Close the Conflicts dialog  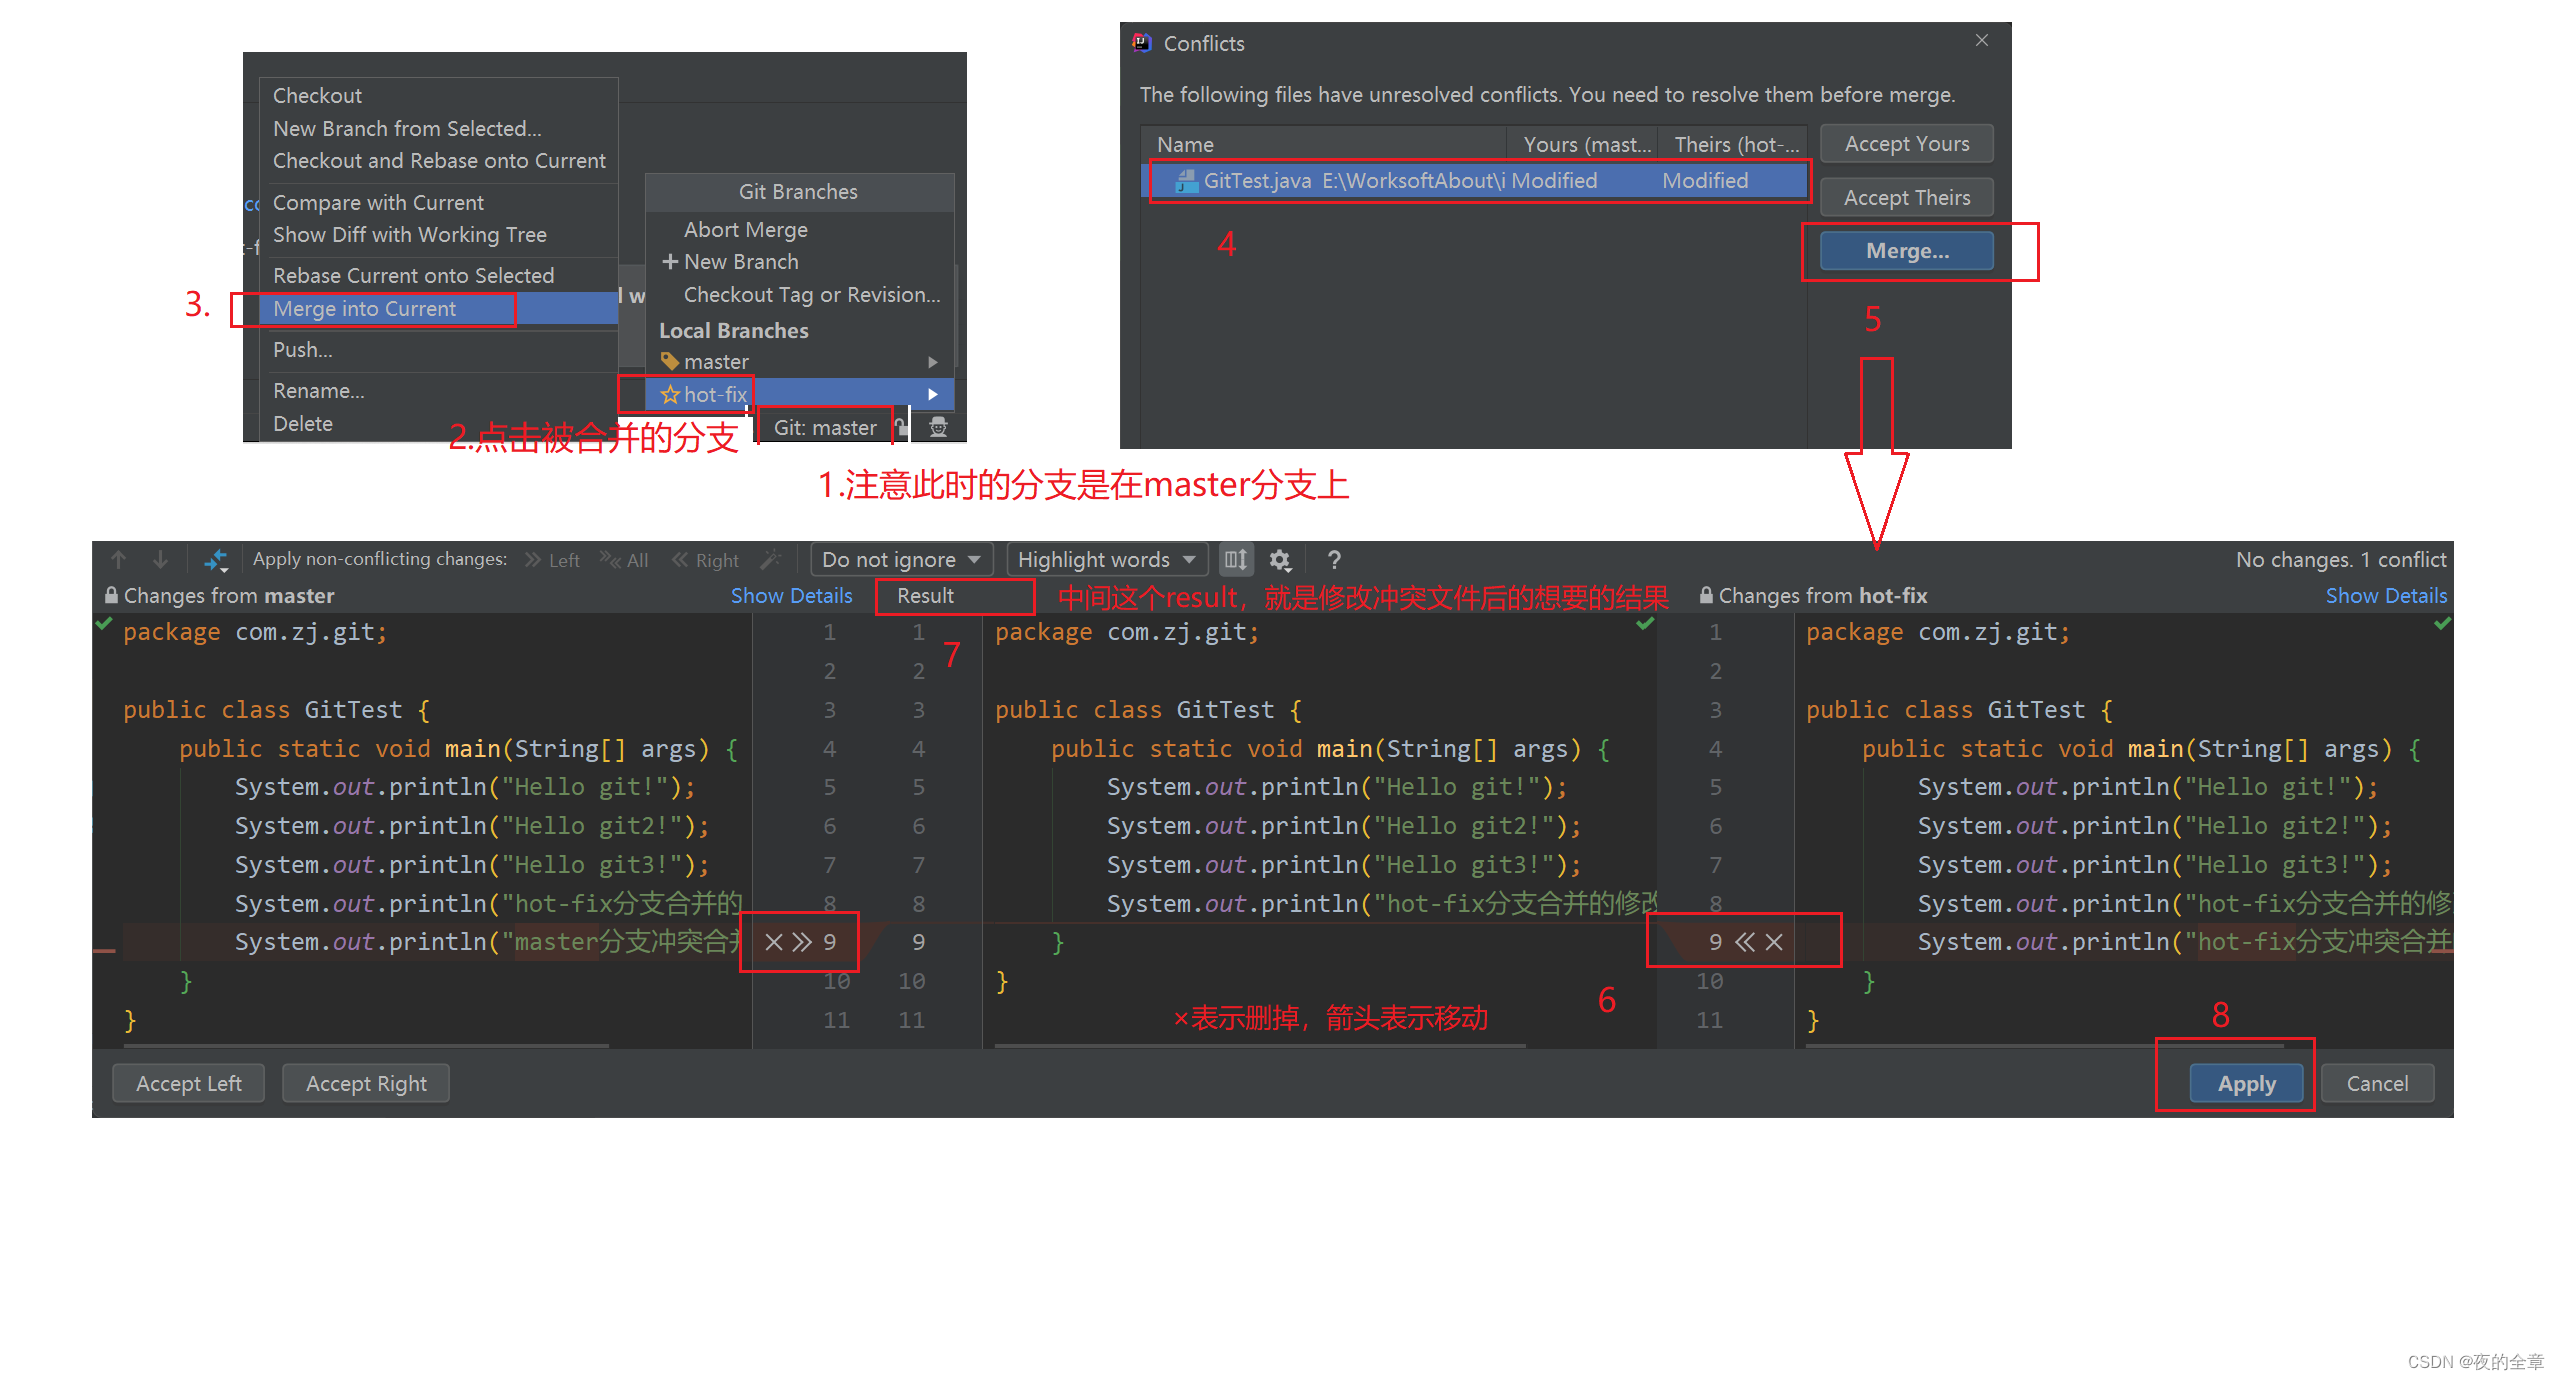click(1981, 40)
